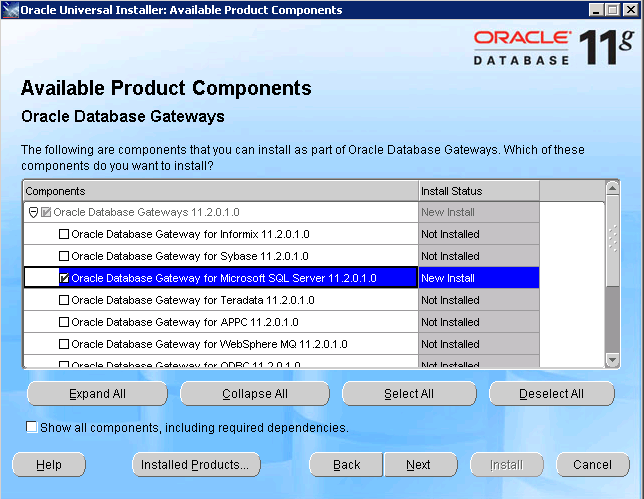Viewport: 644px width, 499px height.
Task: Click the Collapse All button
Action: tap(255, 393)
